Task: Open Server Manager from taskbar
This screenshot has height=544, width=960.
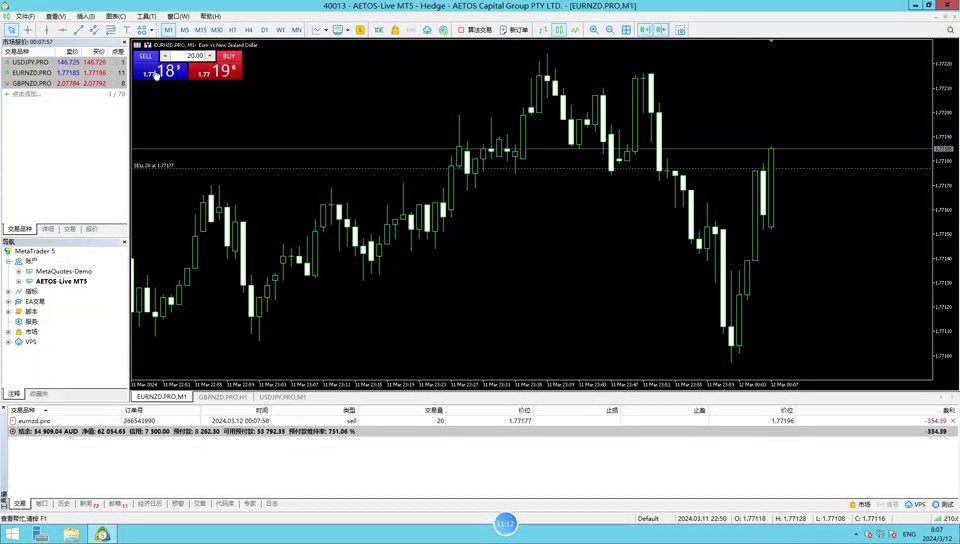Action: click(41, 534)
